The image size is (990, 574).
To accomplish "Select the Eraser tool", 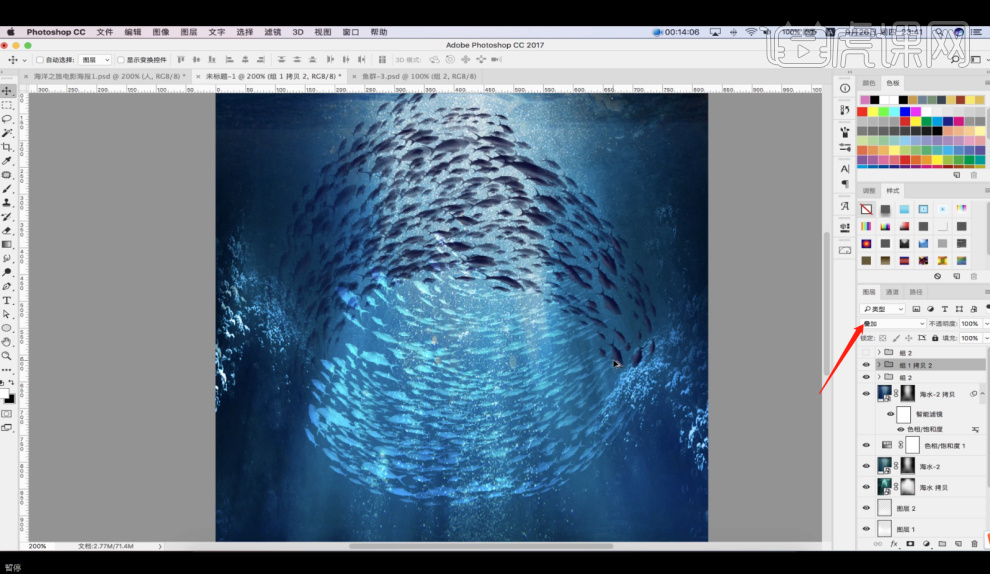I will coord(7,230).
